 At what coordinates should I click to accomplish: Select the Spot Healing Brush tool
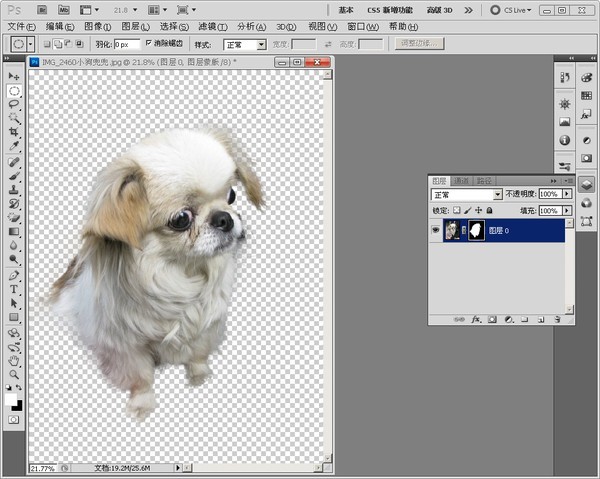[x=14, y=162]
